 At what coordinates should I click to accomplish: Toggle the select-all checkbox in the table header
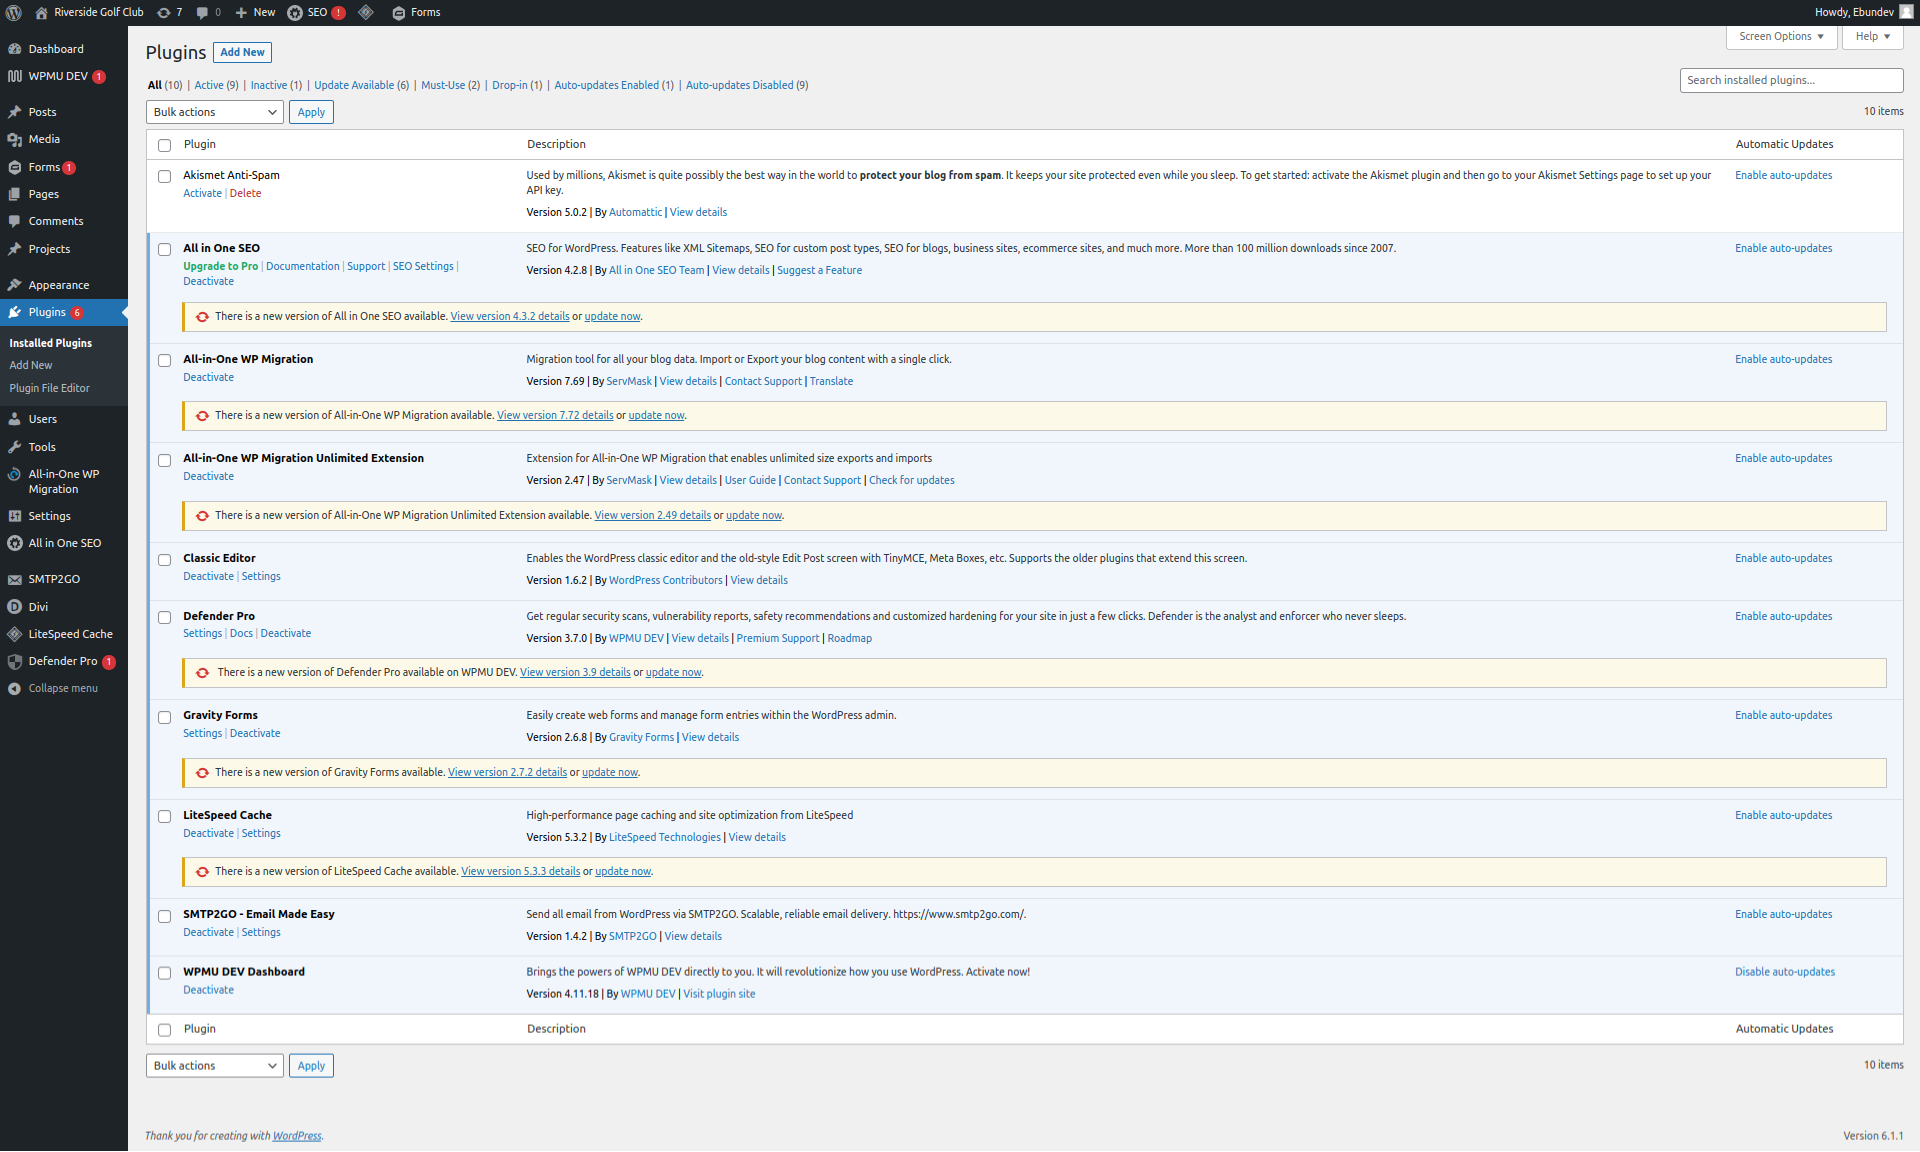(x=165, y=145)
